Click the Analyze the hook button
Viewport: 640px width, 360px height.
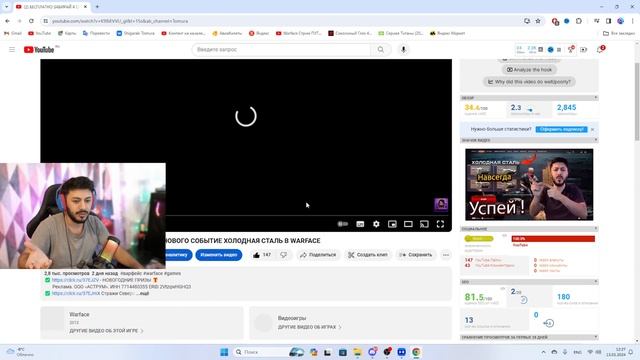[x=529, y=70]
